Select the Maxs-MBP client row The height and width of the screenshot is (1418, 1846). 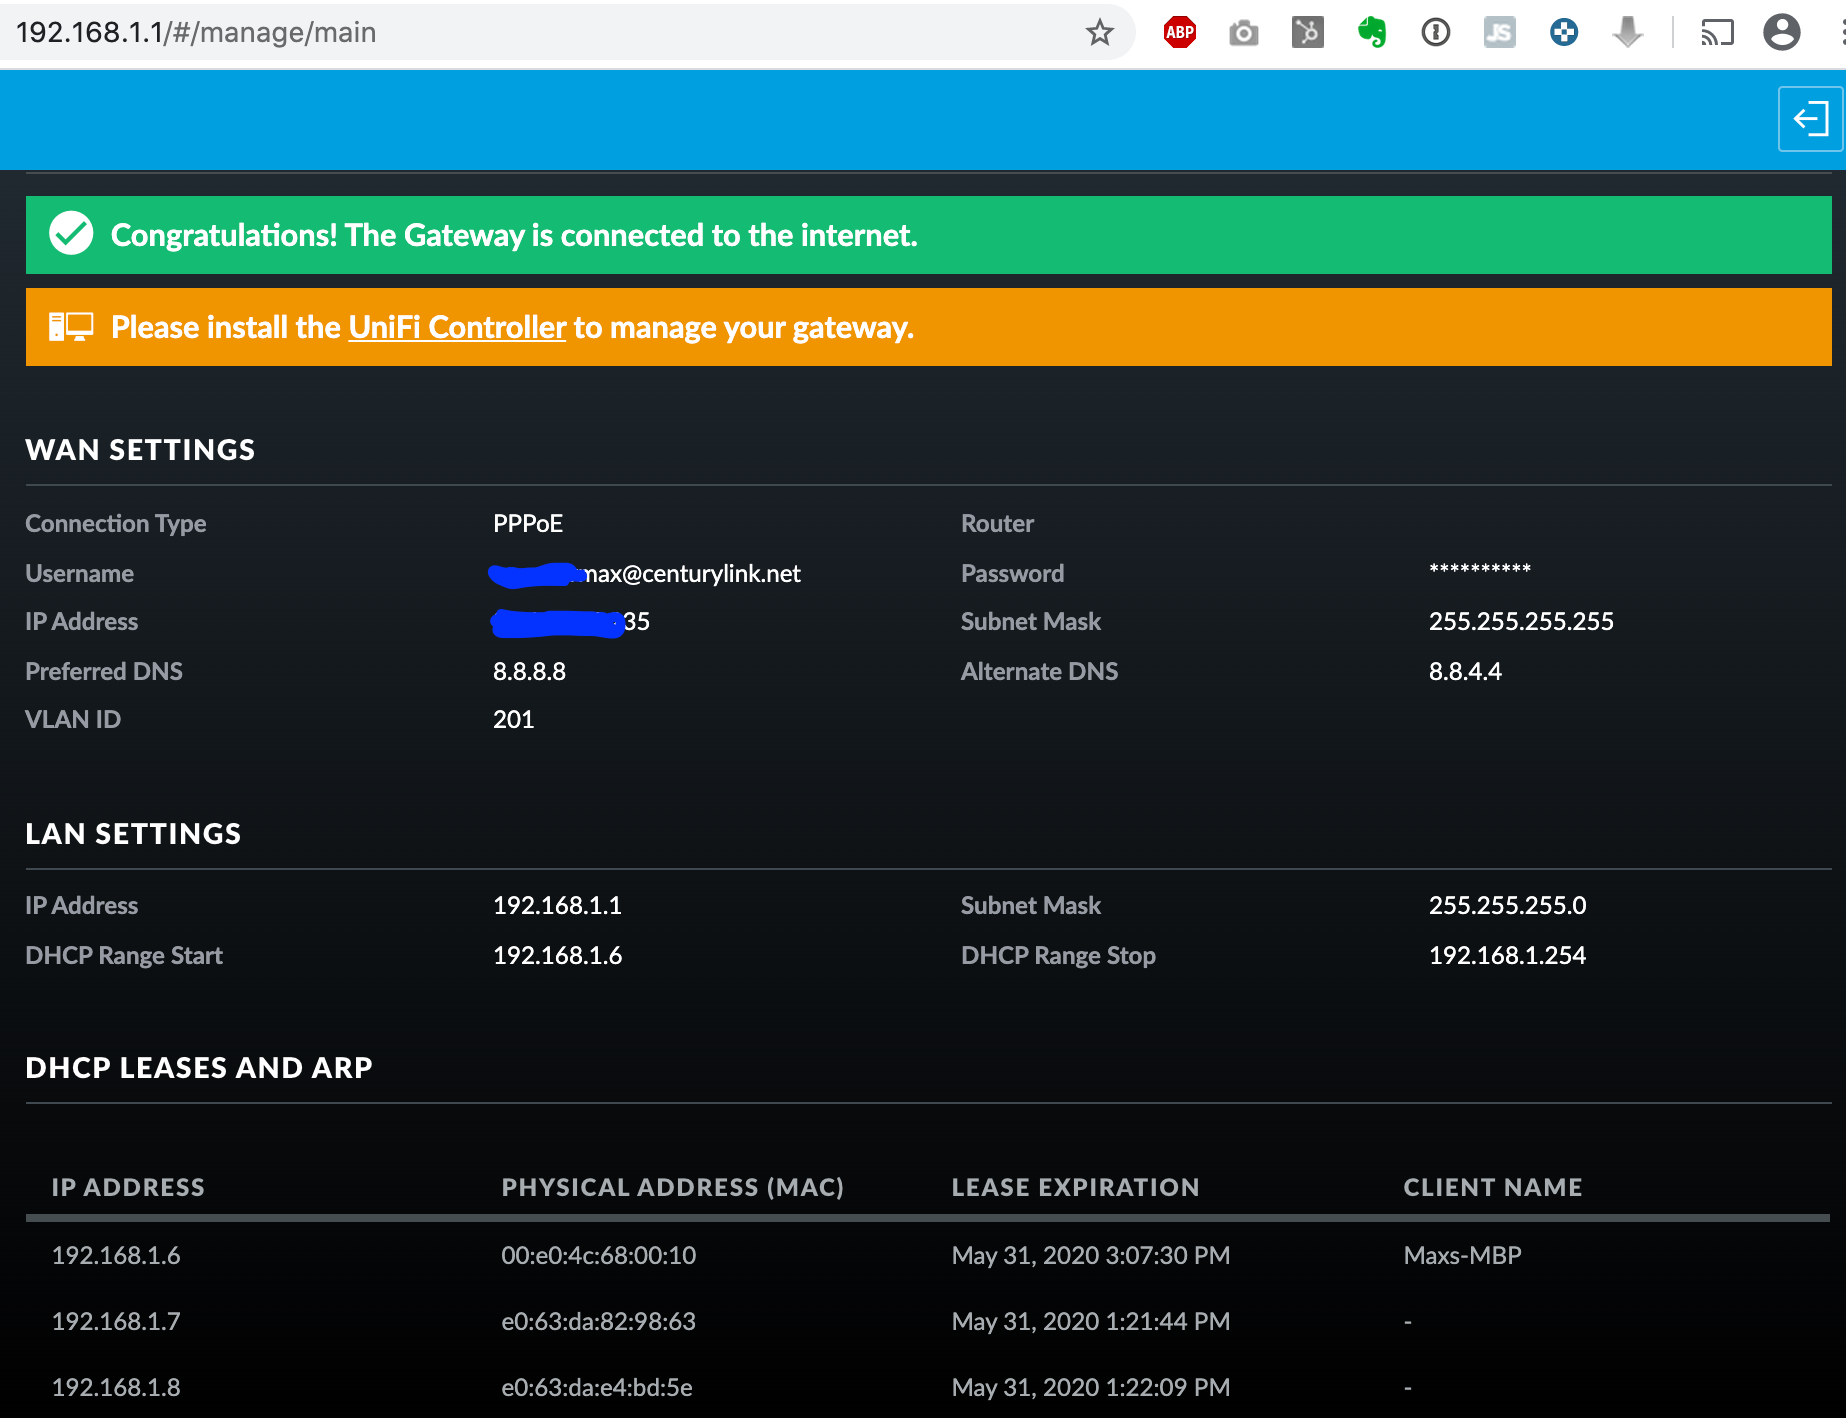pos(1462,1255)
